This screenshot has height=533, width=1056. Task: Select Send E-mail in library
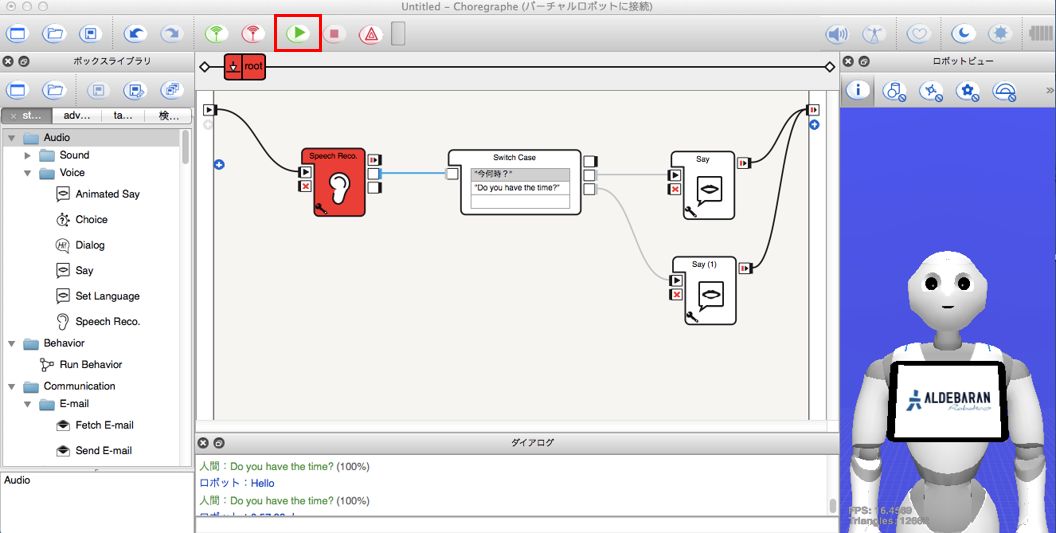click(x=94, y=451)
